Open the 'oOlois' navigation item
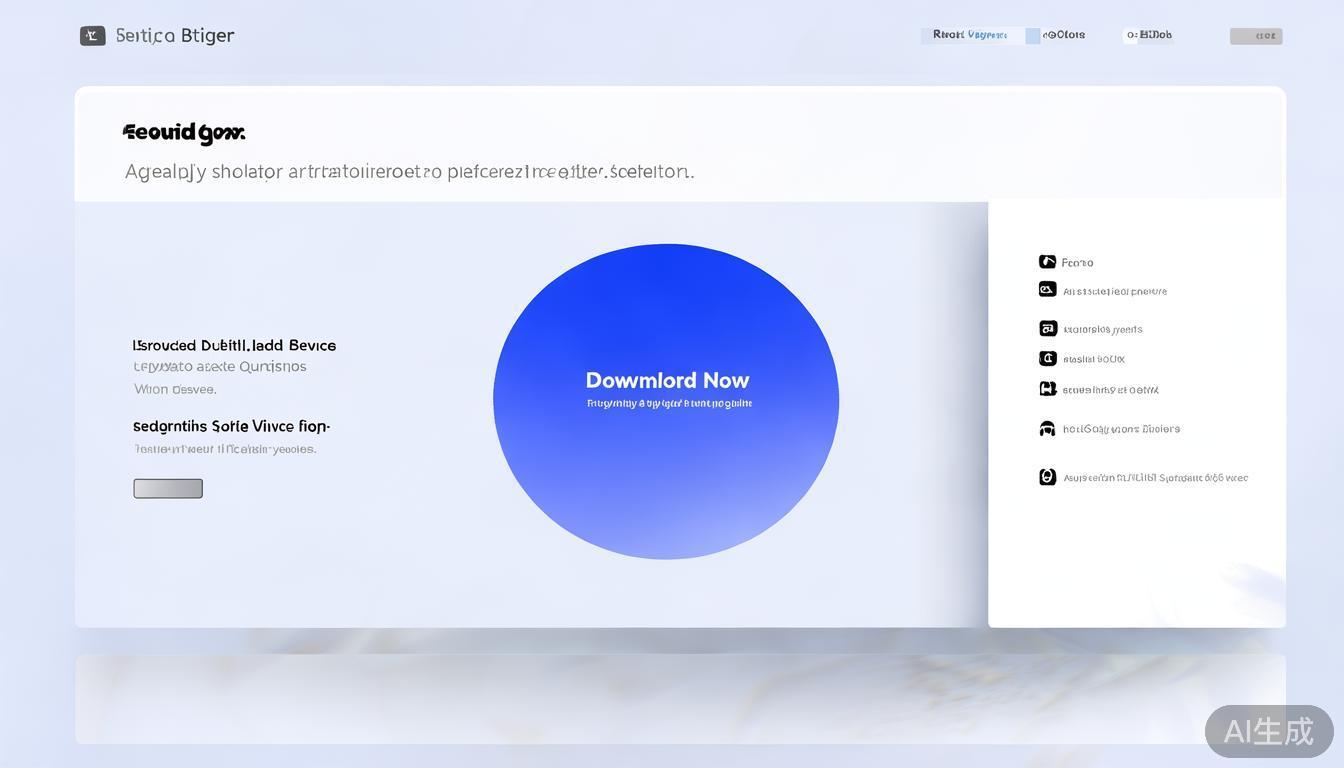 pos(1064,35)
